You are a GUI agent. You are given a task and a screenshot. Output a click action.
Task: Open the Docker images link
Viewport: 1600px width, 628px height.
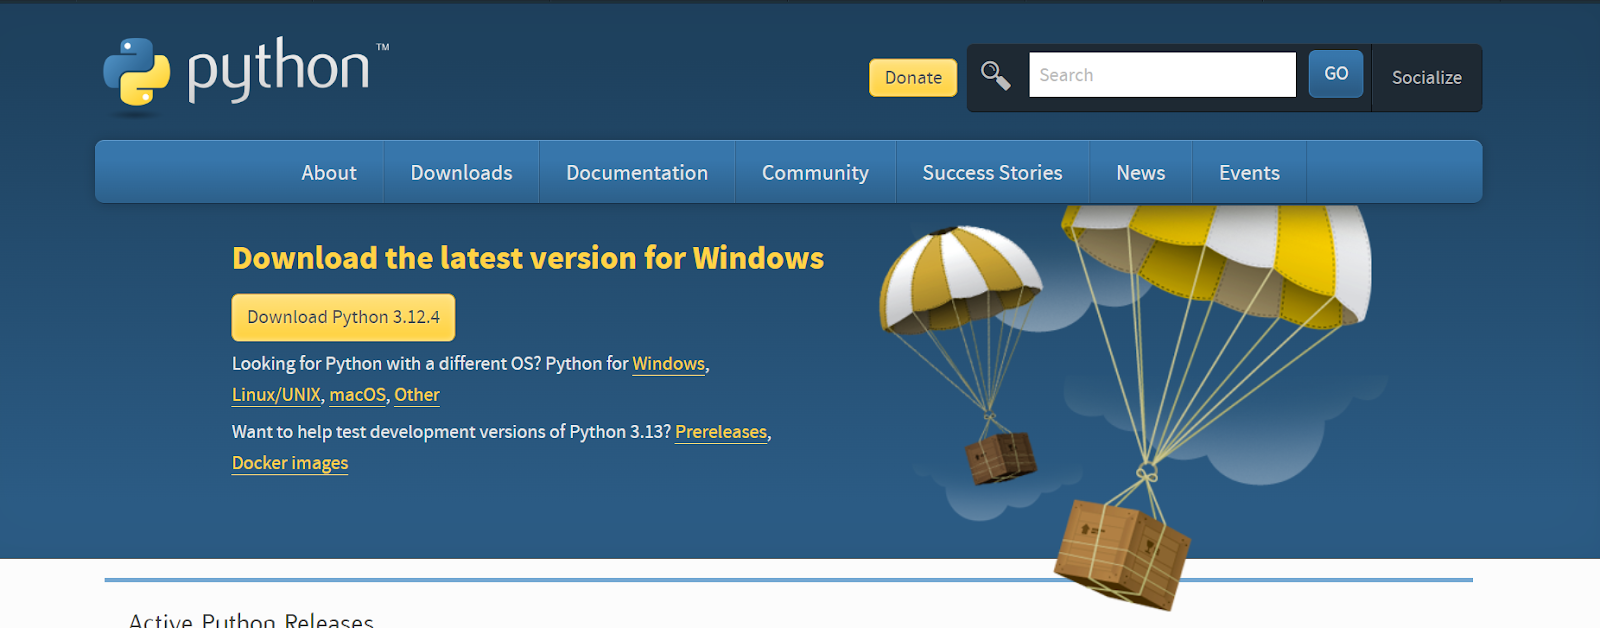[290, 463]
